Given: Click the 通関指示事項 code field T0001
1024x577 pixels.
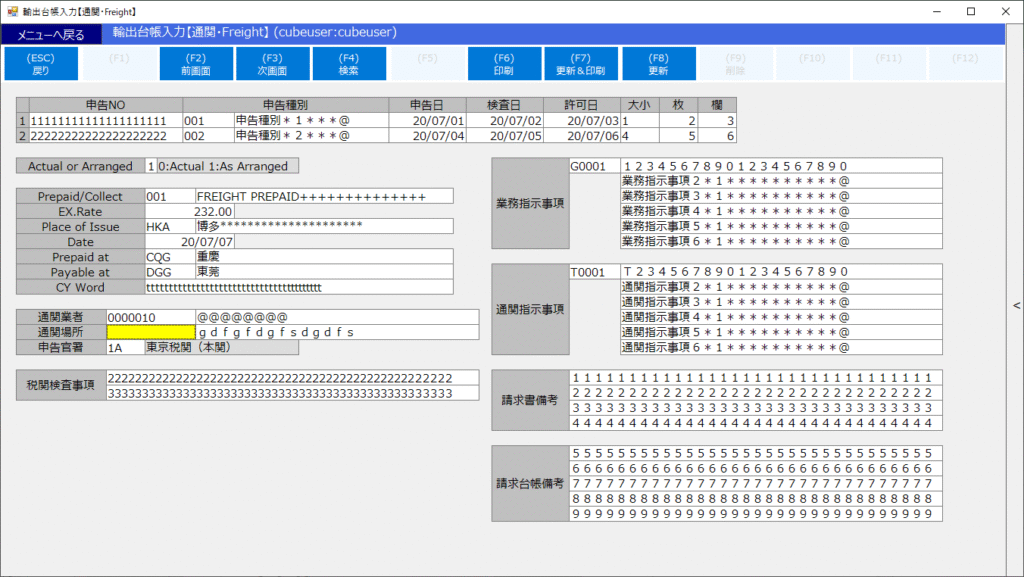Looking at the screenshot, I should click(593, 272).
